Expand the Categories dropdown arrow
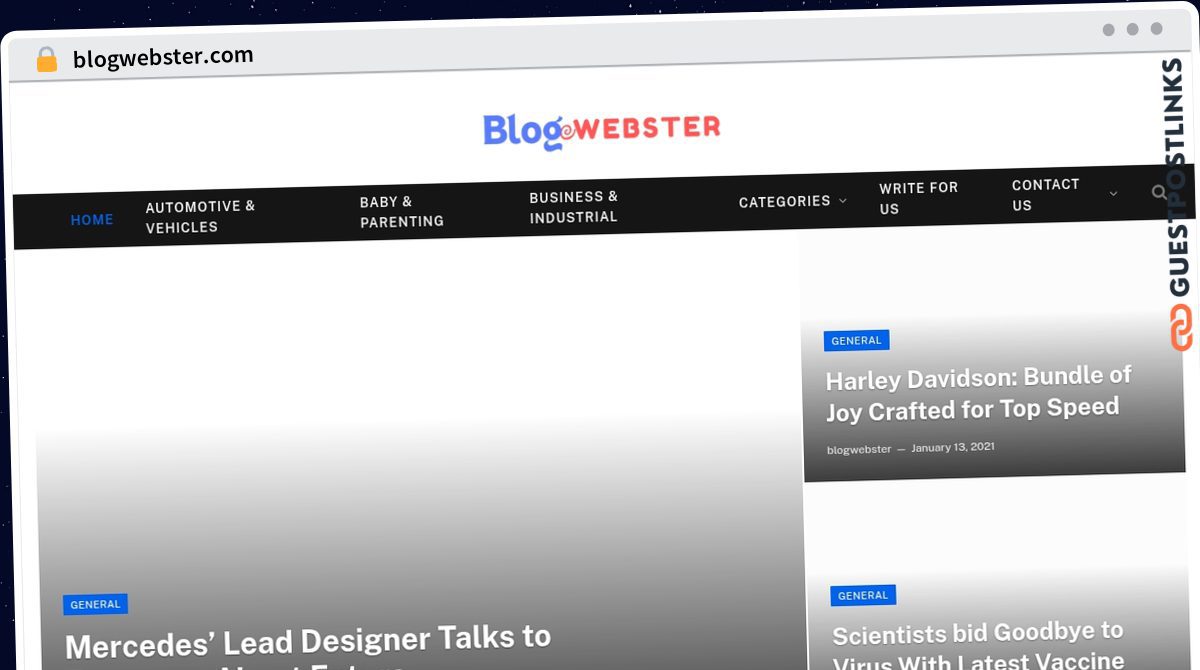The image size is (1200, 670). pos(842,201)
